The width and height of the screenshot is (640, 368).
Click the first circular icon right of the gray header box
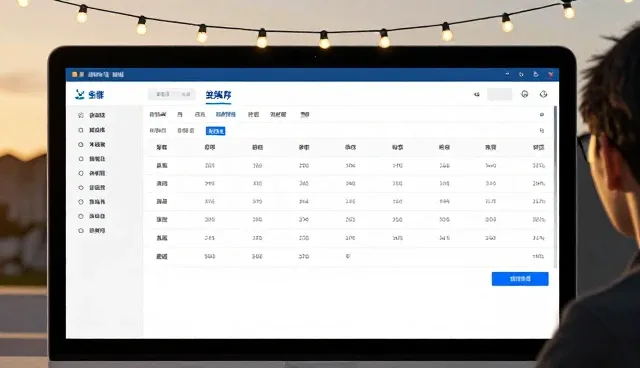[524, 94]
